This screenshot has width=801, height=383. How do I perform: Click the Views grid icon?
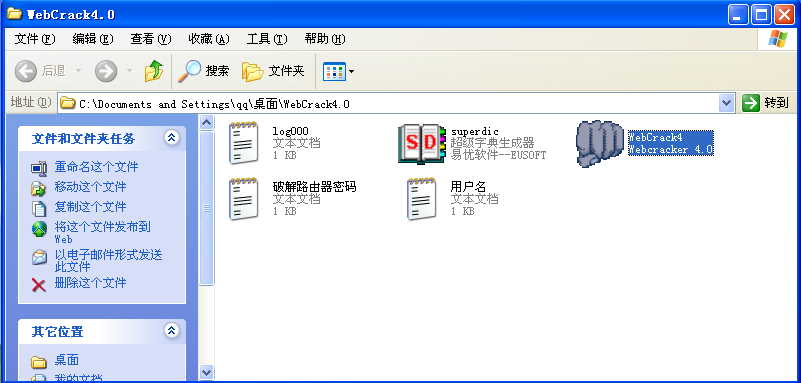coord(334,71)
